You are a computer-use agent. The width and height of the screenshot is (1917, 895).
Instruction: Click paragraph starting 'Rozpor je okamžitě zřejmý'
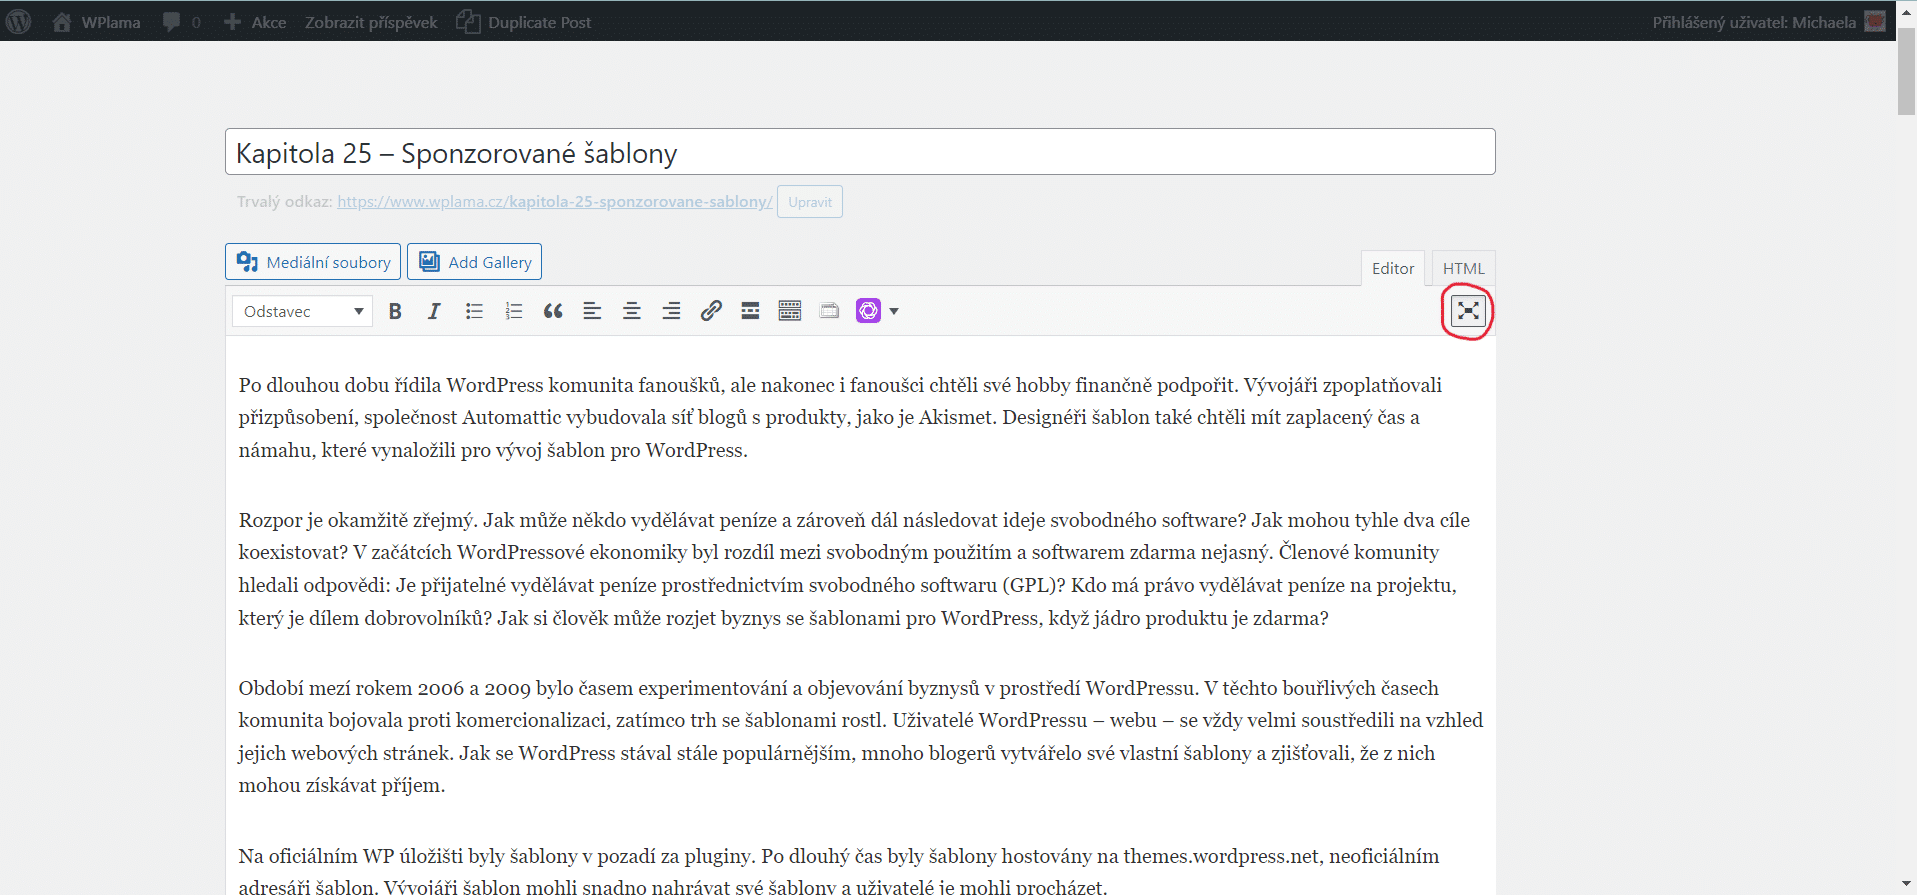[855, 569]
